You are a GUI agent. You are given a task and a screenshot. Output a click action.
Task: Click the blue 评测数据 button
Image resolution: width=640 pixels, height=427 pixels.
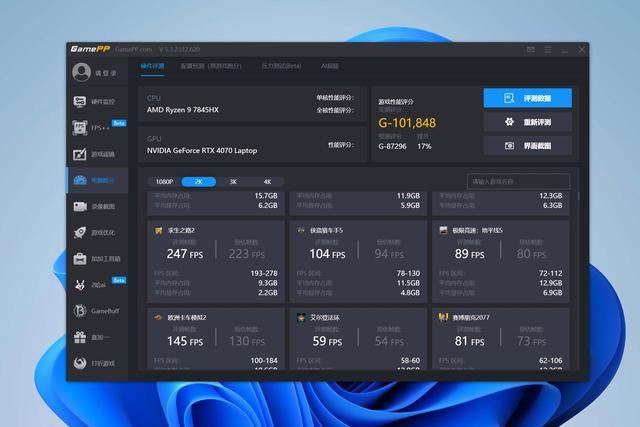pos(528,98)
